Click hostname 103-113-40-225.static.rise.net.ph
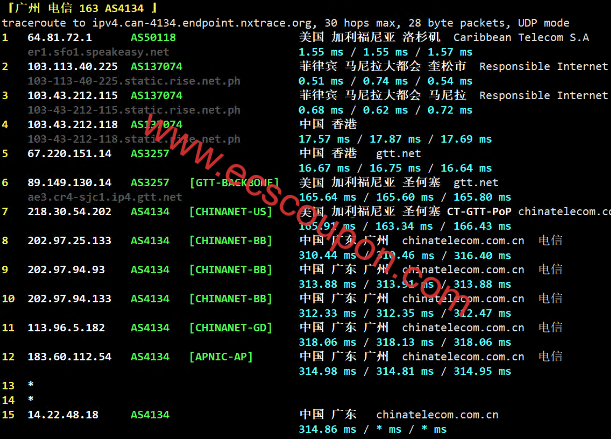The width and height of the screenshot is (611, 439). tap(134, 81)
